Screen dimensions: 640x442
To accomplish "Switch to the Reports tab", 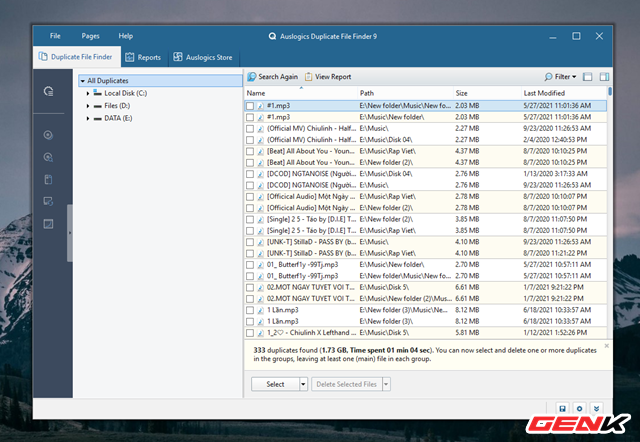I will coord(143,57).
